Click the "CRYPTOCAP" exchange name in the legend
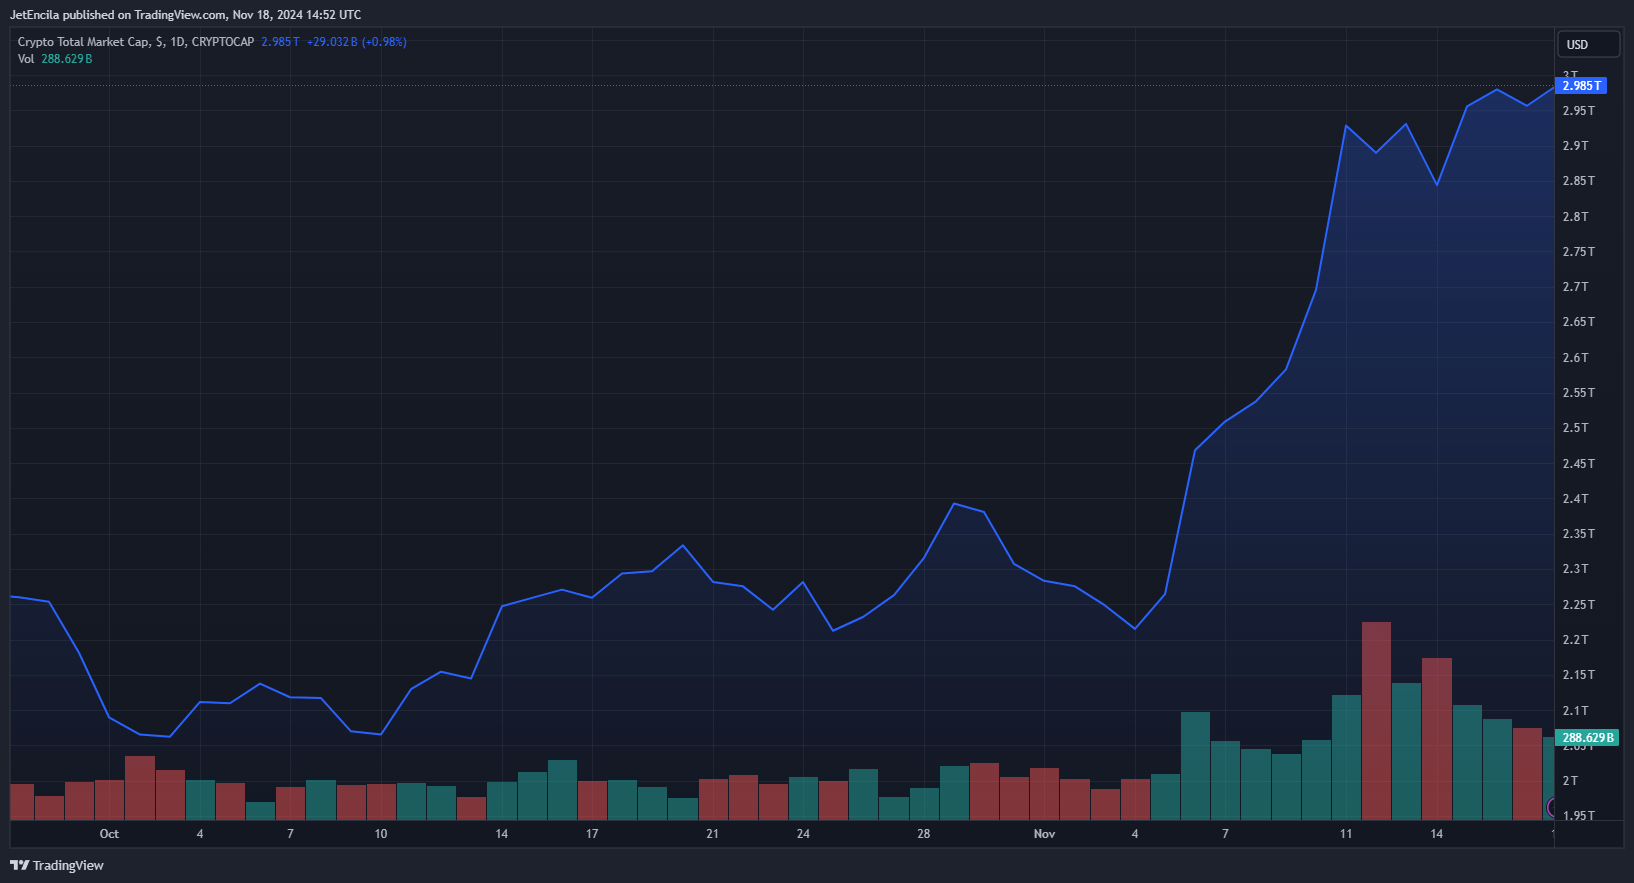The width and height of the screenshot is (1634, 883). coord(223,42)
